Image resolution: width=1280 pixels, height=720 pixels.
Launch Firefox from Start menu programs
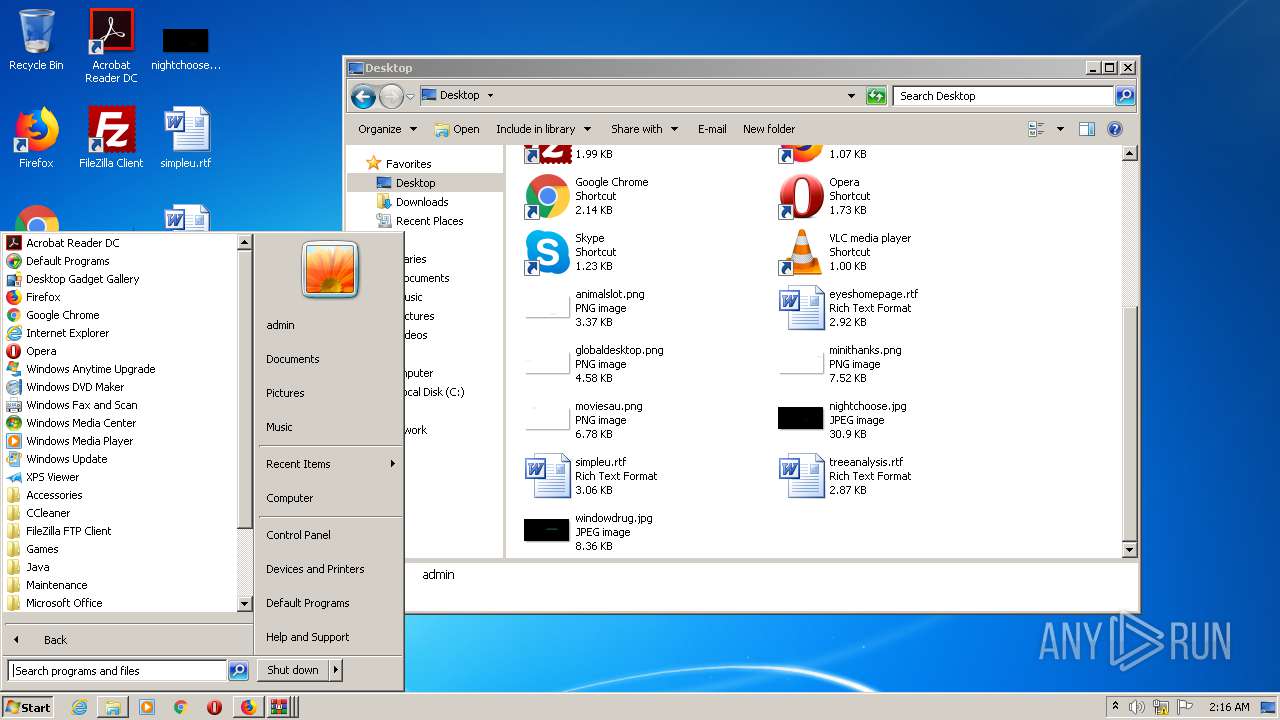tap(43, 297)
